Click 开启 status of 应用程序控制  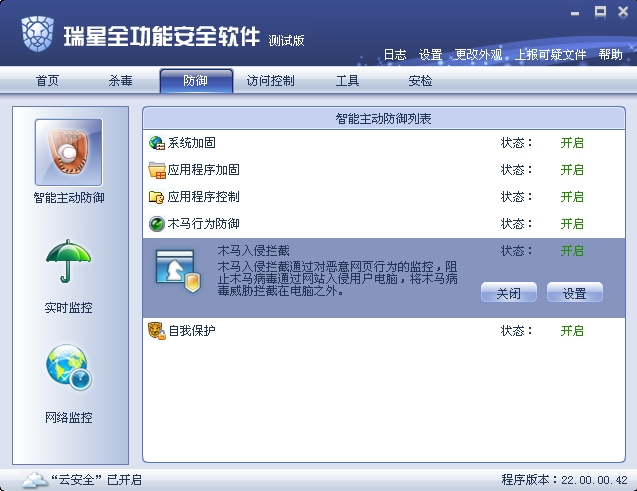572,197
